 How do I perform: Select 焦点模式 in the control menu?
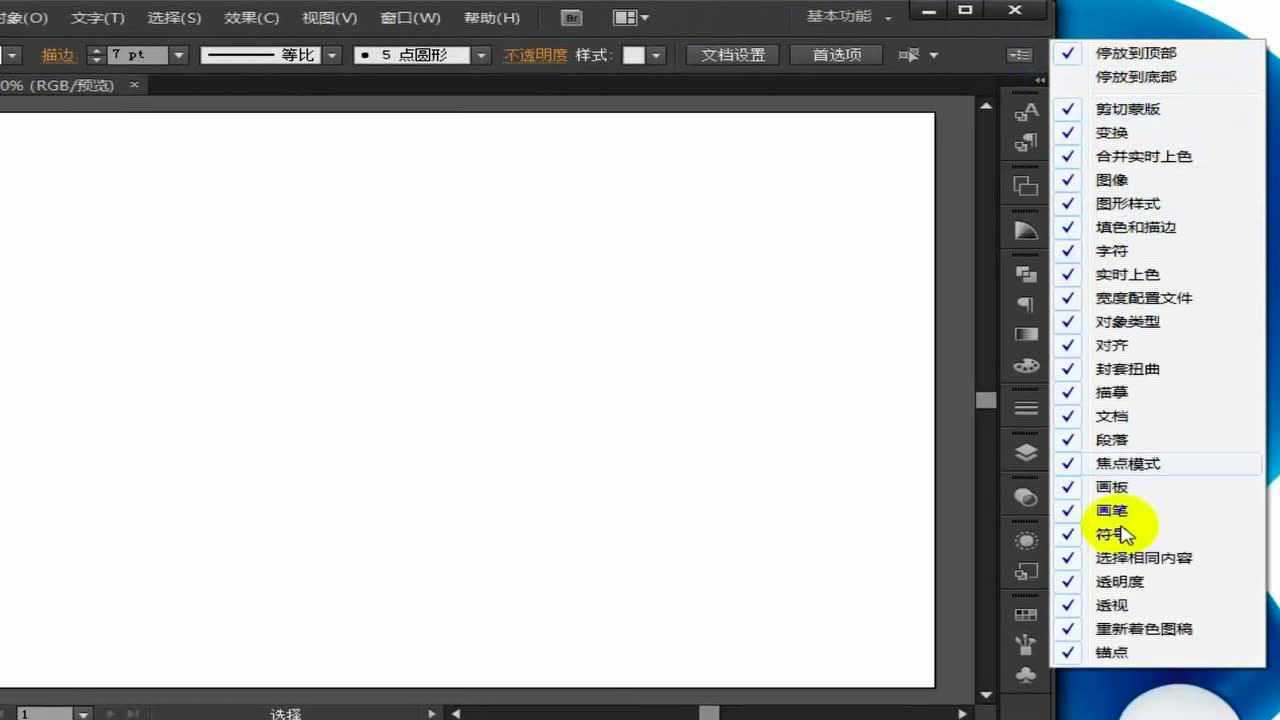point(1160,464)
